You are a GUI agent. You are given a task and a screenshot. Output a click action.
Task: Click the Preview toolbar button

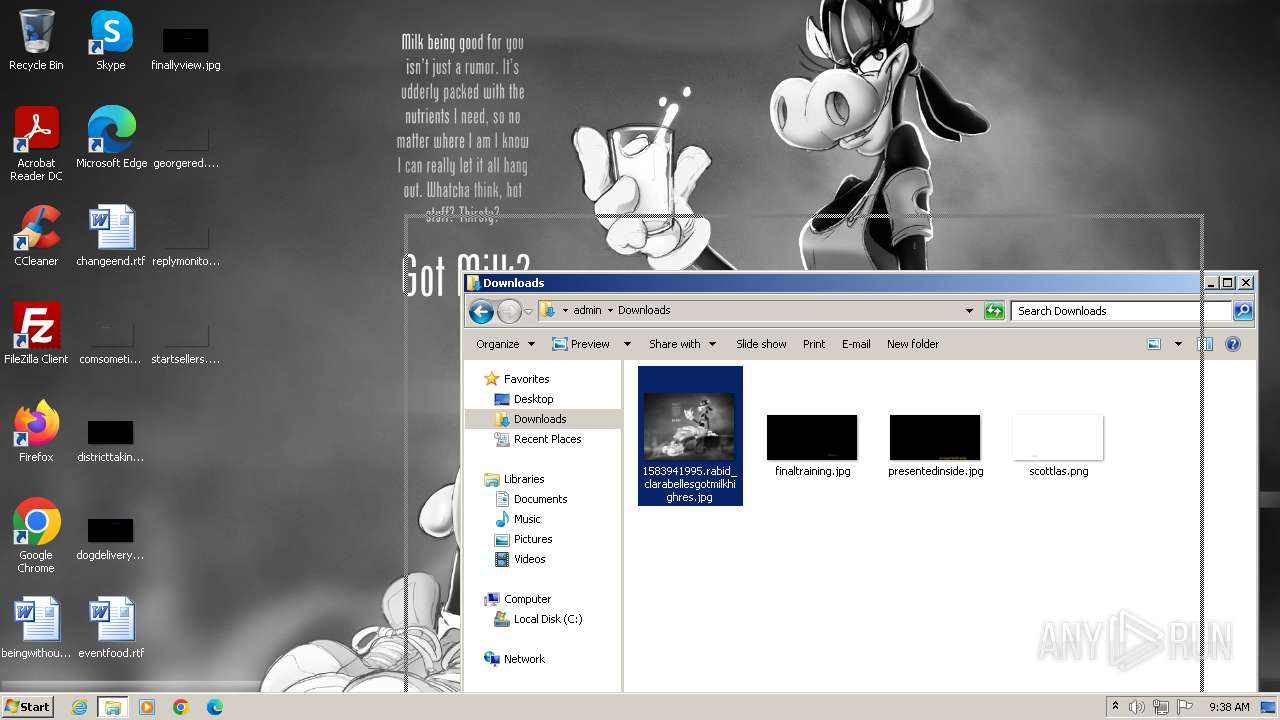[581, 344]
